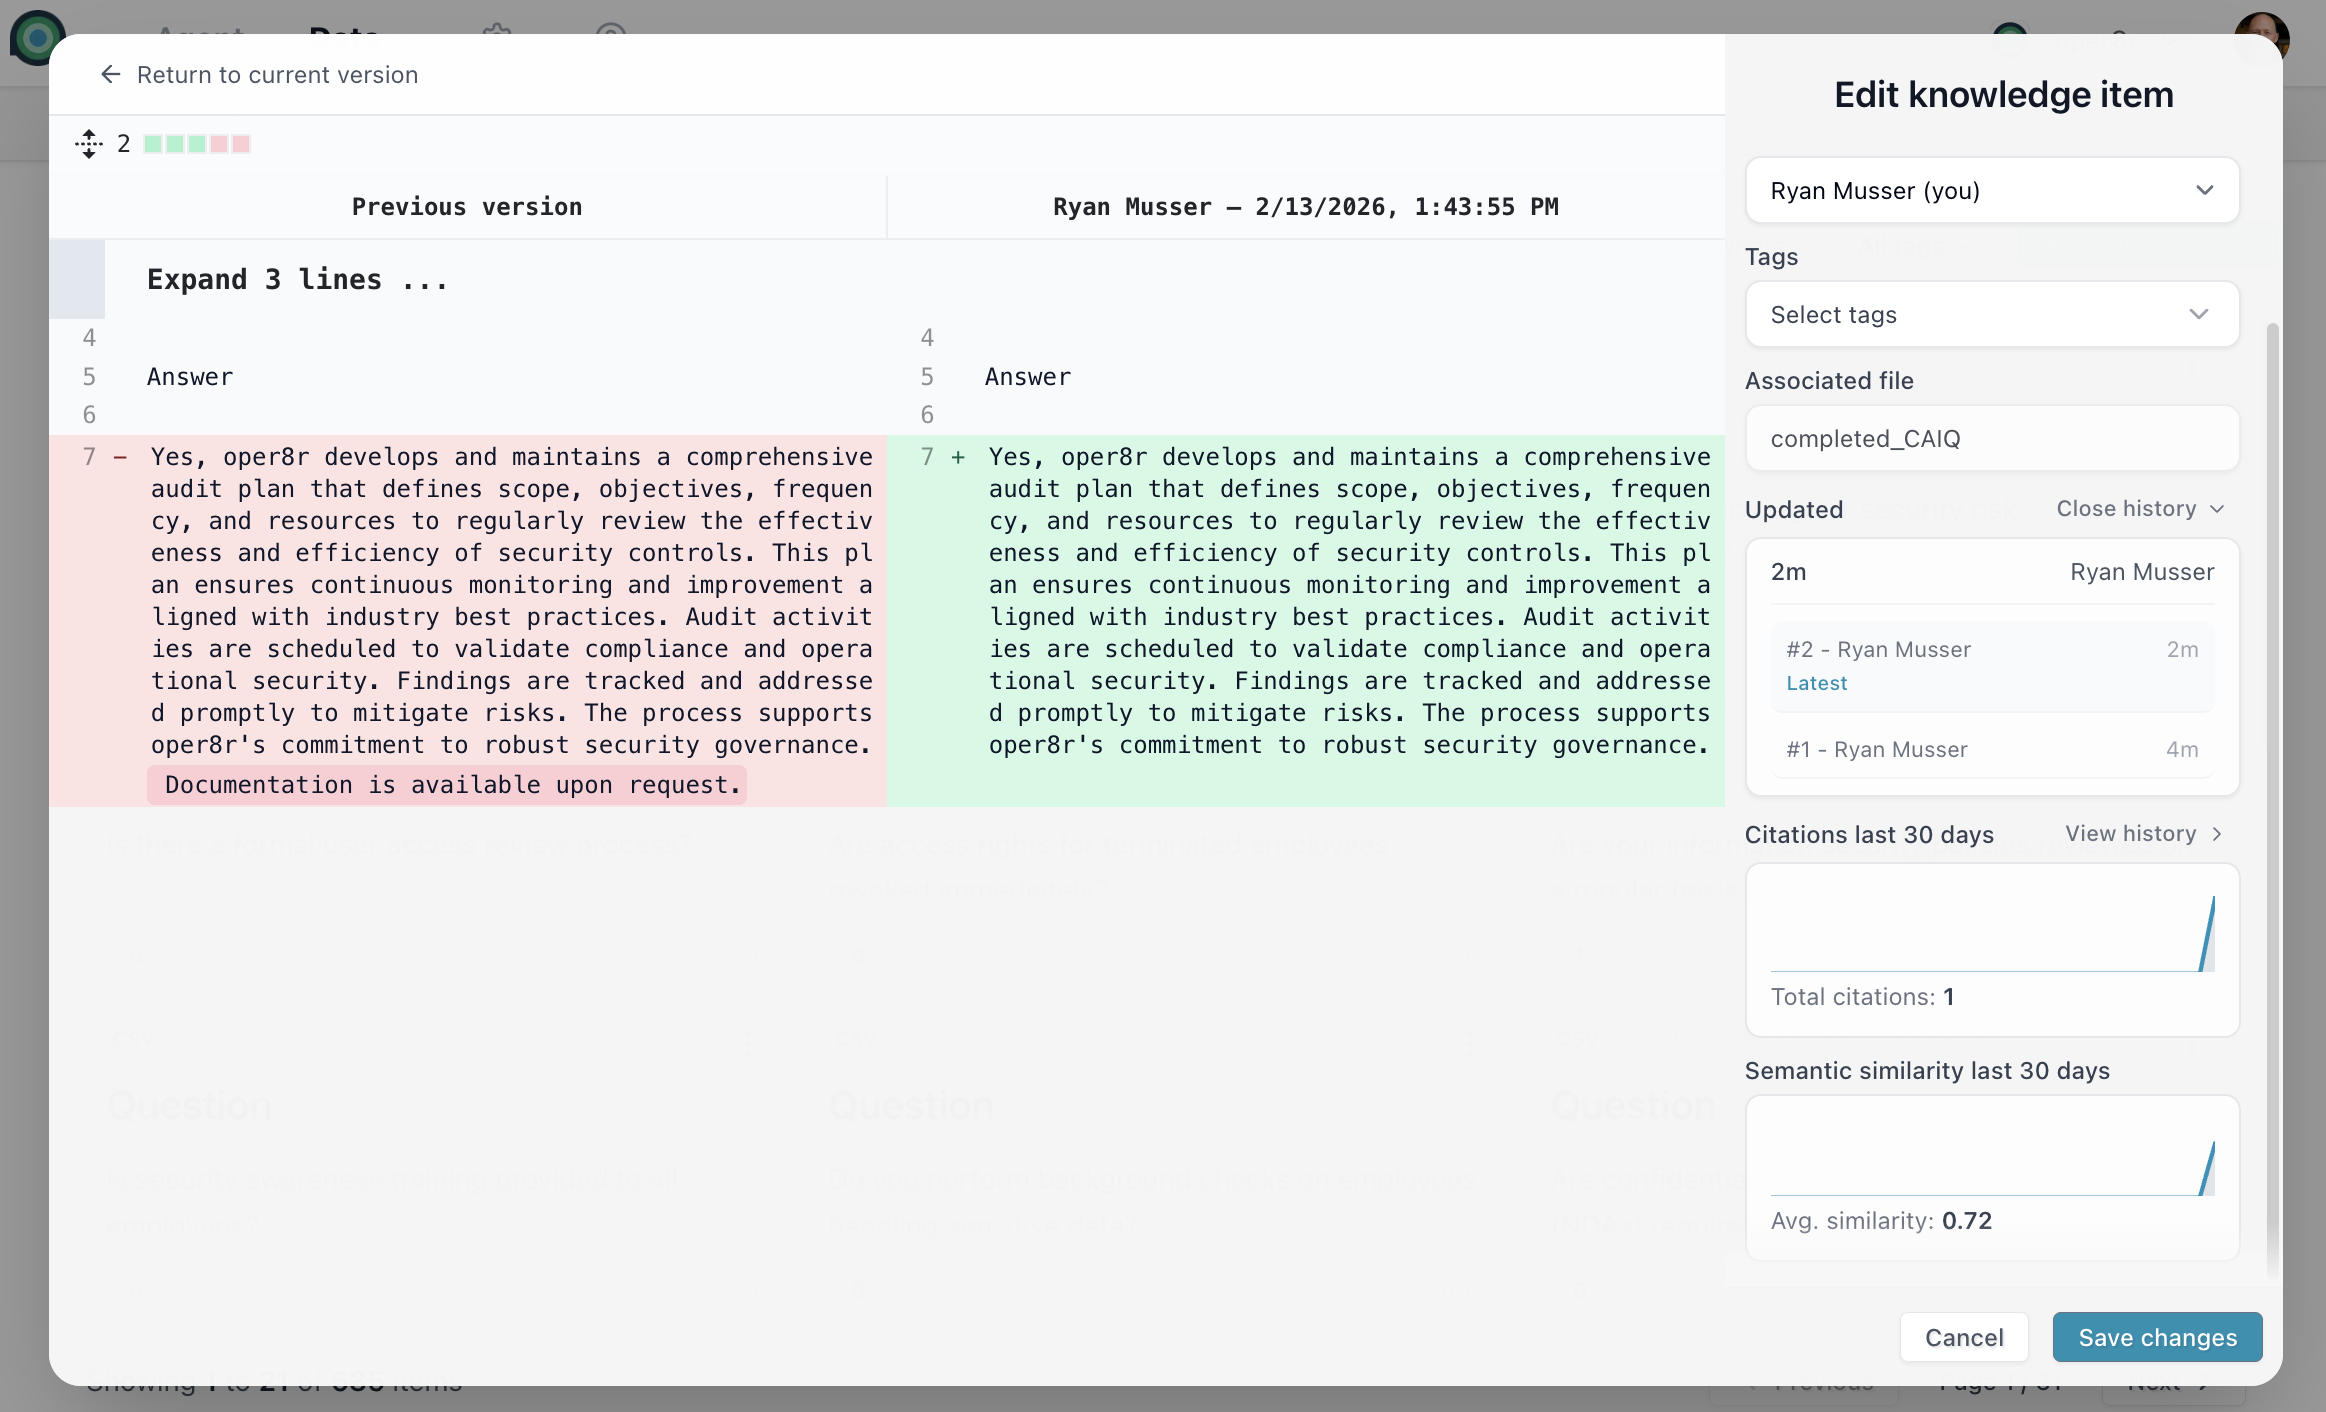2326x1412 pixels.
Task: Open the author dropdown showing Ryan Musser (you)
Action: tap(1991, 190)
